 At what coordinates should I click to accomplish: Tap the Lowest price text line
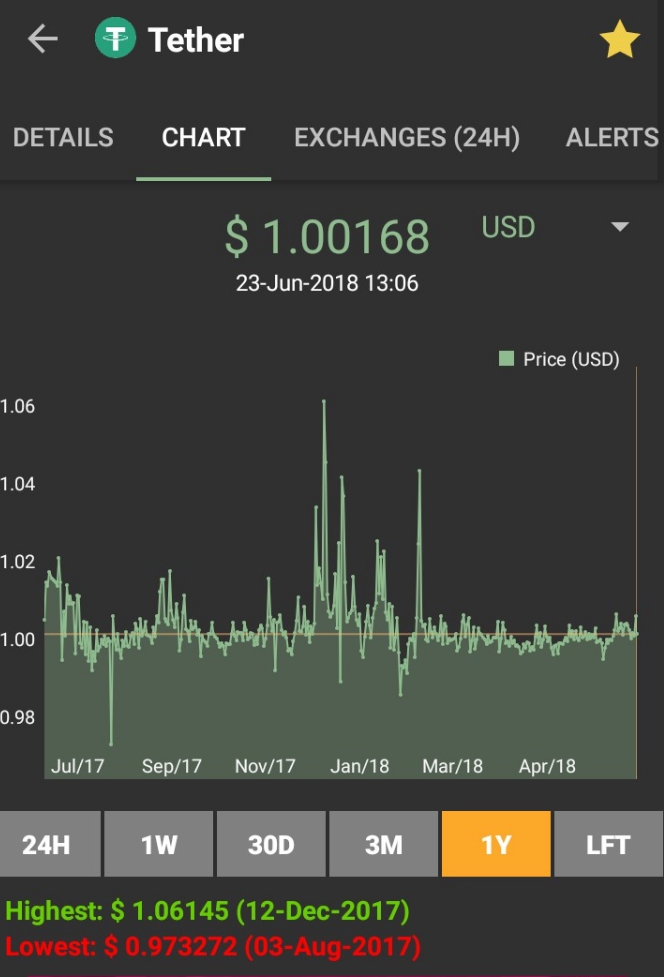click(x=213, y=946)
